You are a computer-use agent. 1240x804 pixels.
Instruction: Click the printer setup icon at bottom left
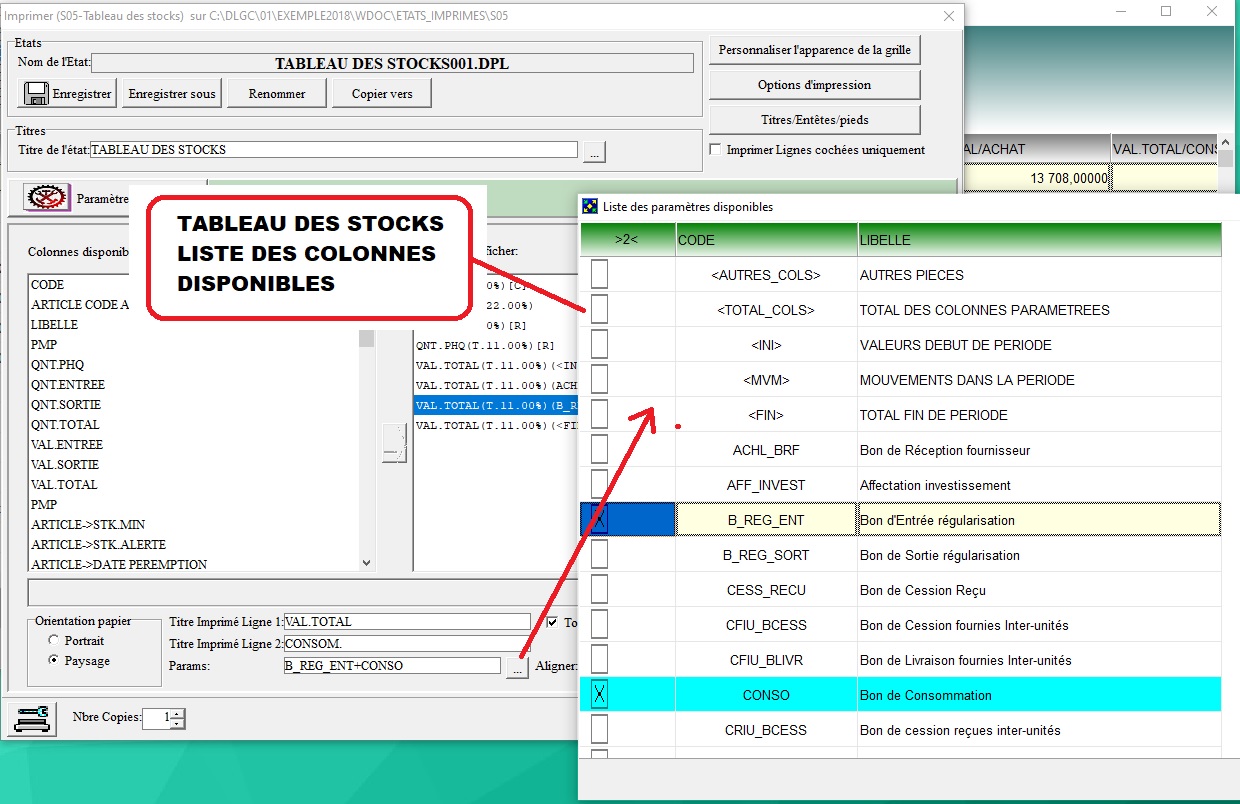pos(32,718)
